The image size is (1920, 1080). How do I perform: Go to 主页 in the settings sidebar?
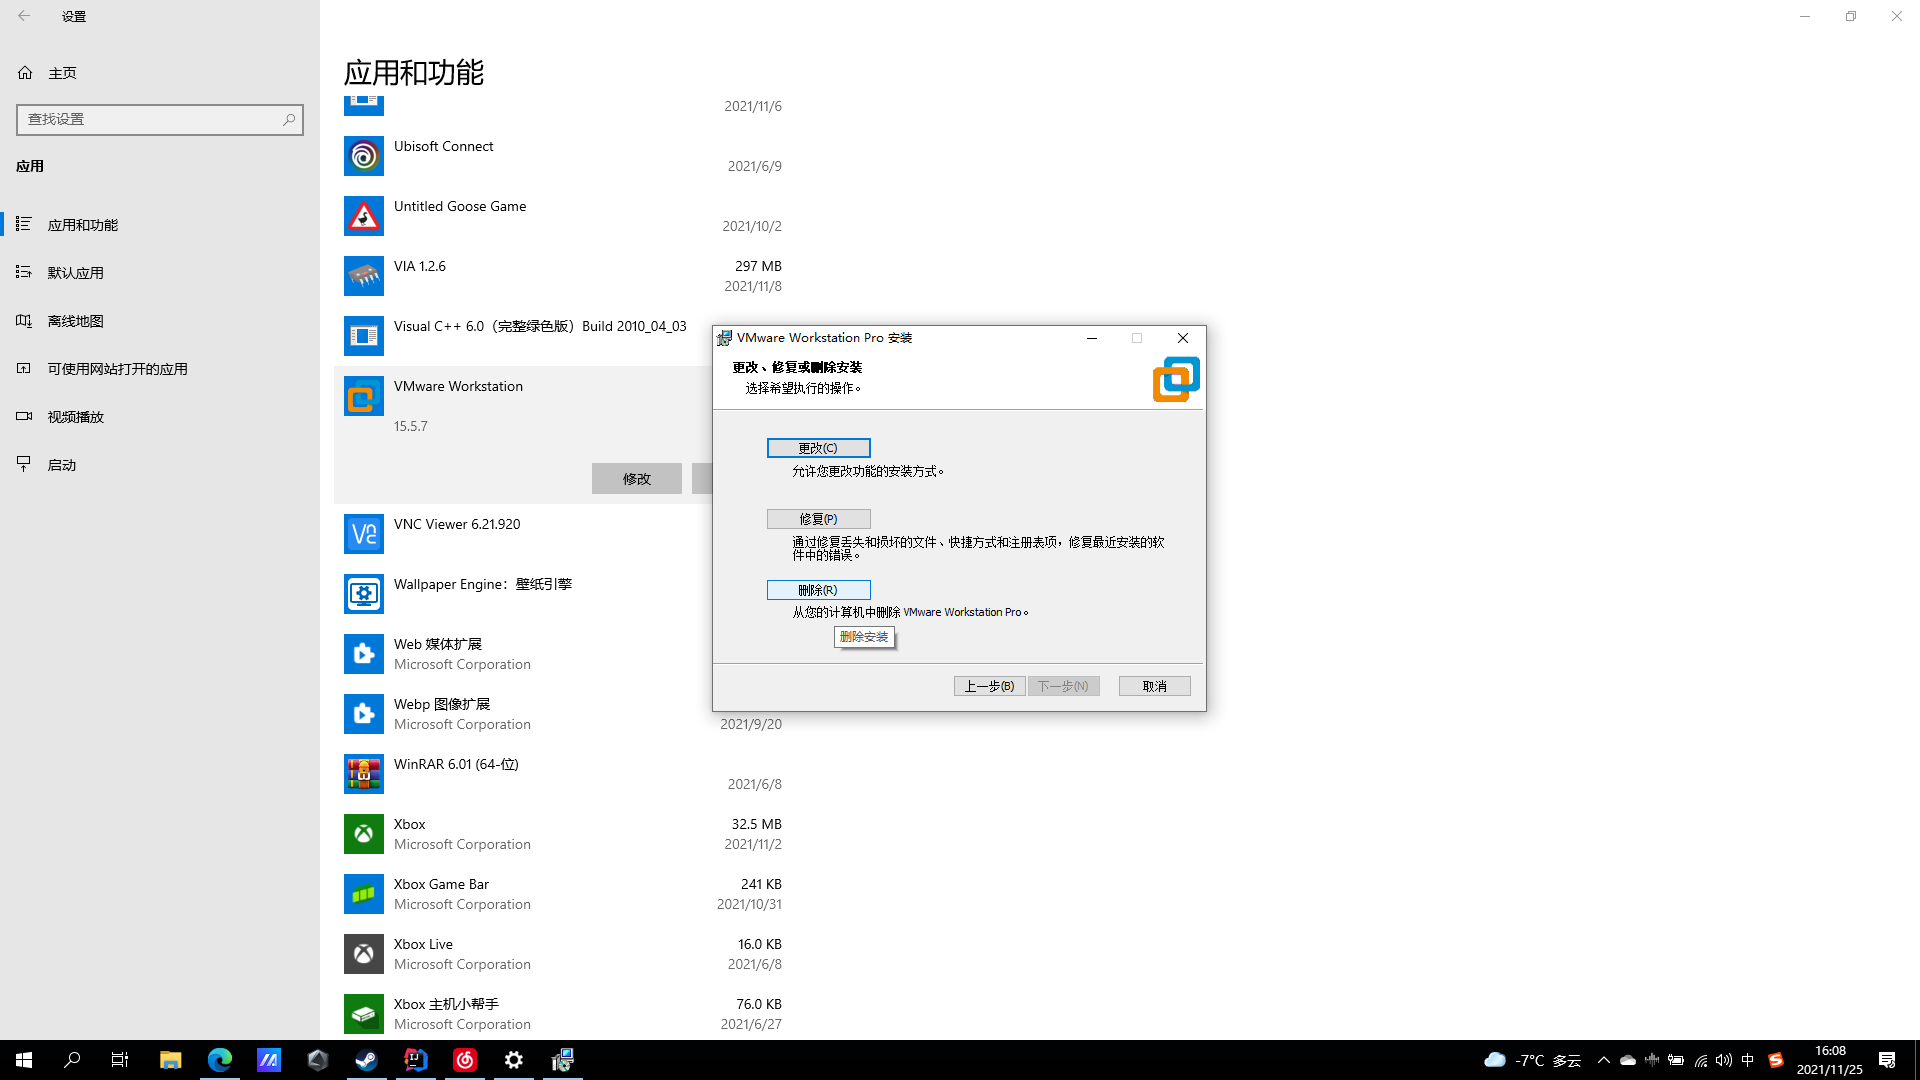[x=62, y=72]
